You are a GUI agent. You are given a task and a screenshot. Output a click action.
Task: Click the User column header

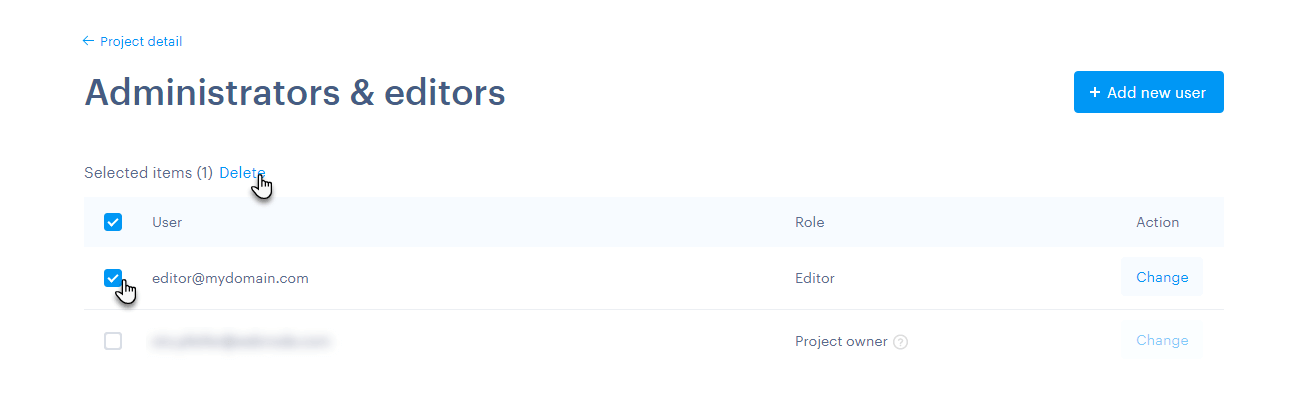[167, 222]
